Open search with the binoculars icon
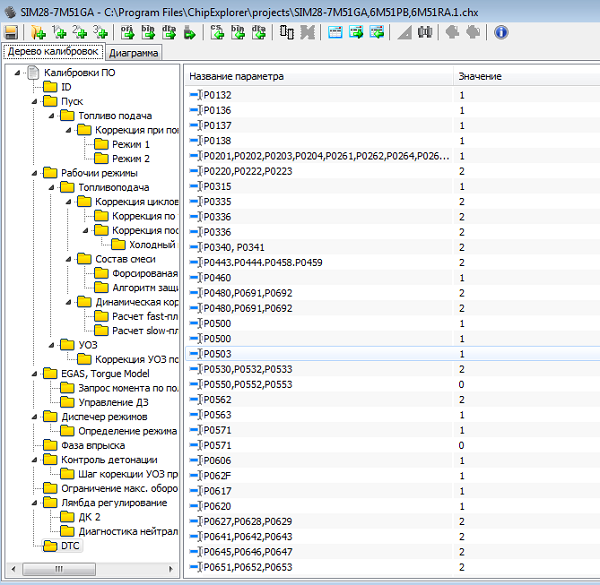 coord(424,32)
